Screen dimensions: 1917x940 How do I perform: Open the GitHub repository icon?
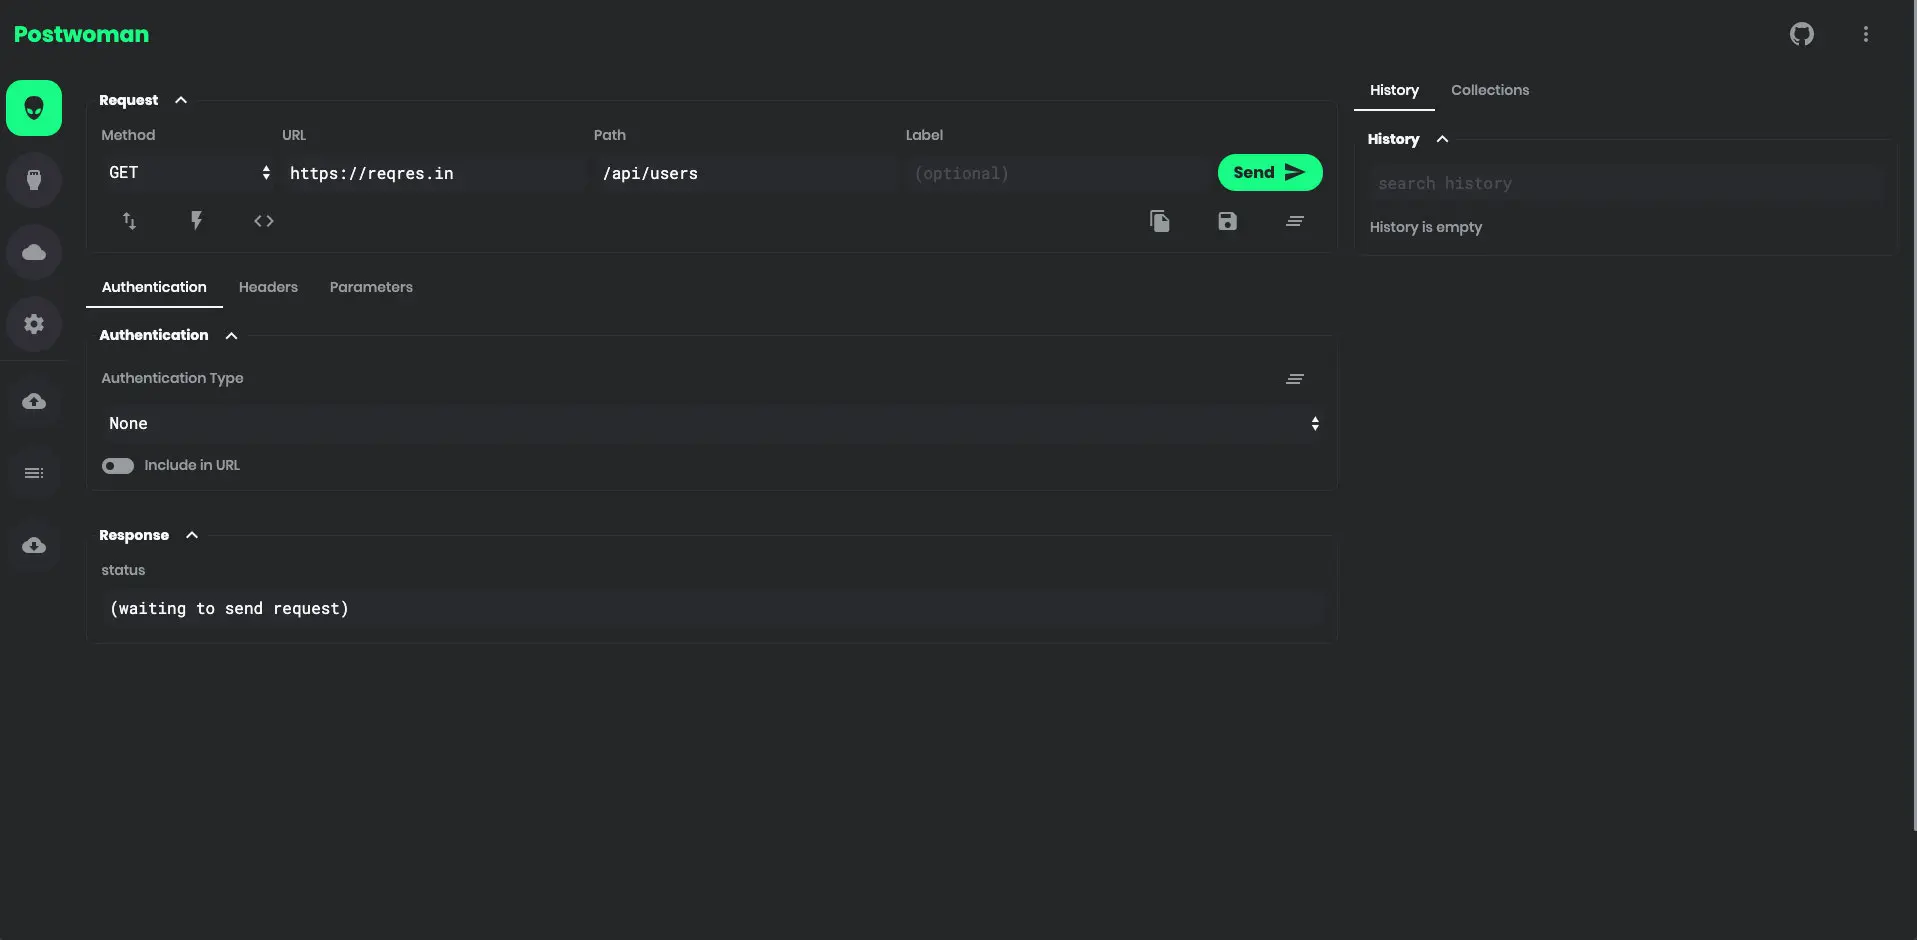tap(1802, 34)
